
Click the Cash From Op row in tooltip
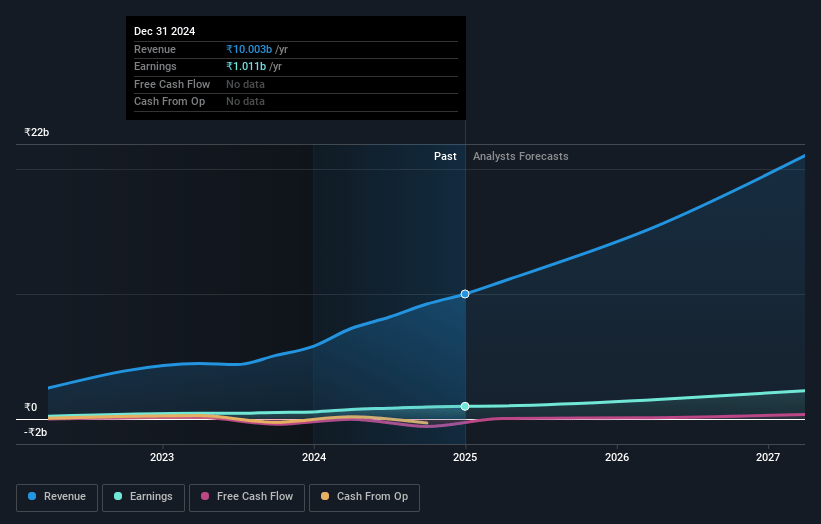[x=296, y=102]
